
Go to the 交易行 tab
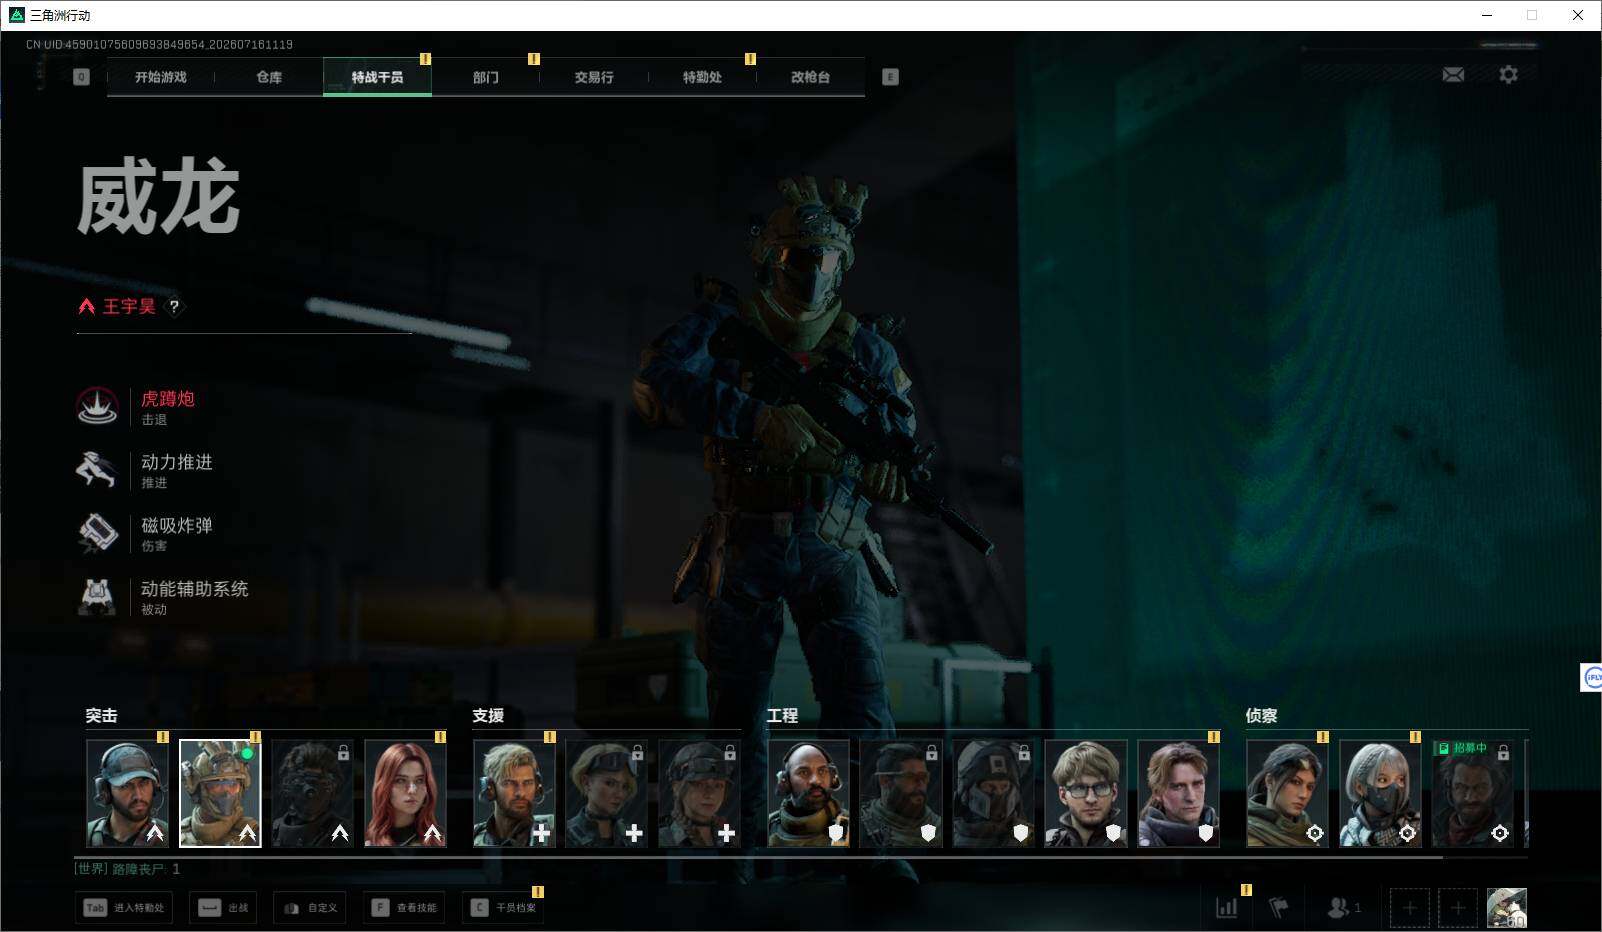594,77
